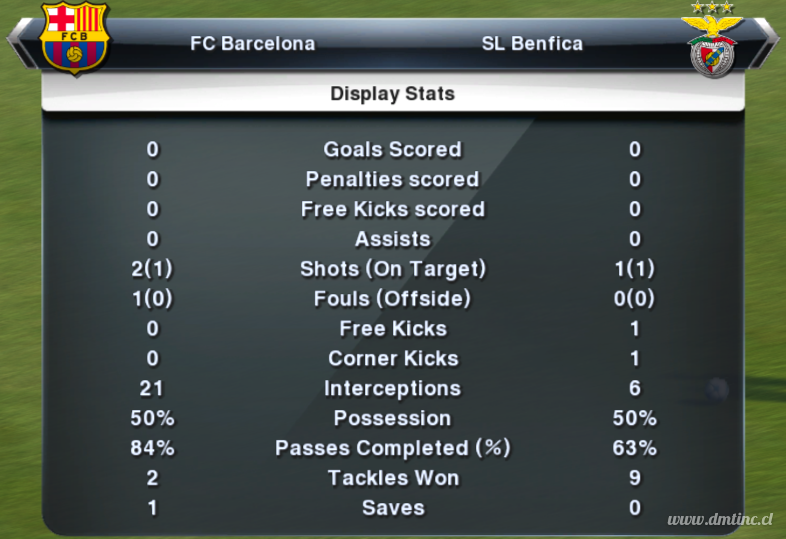Select the FC Barcelona team name

tap(253, 44)
